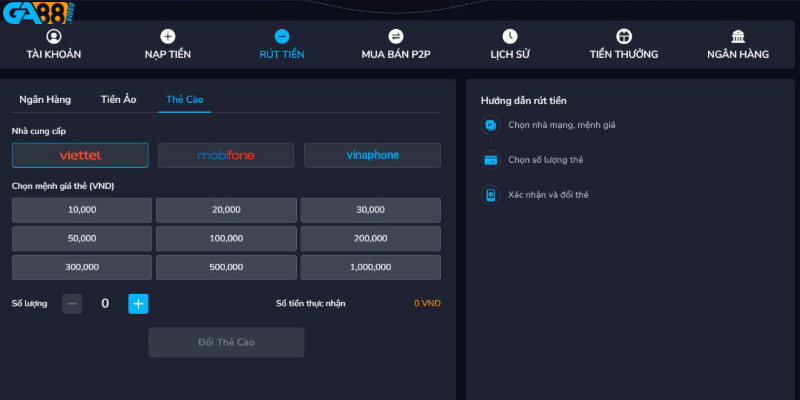Click the 0 VND received amount

427,304
